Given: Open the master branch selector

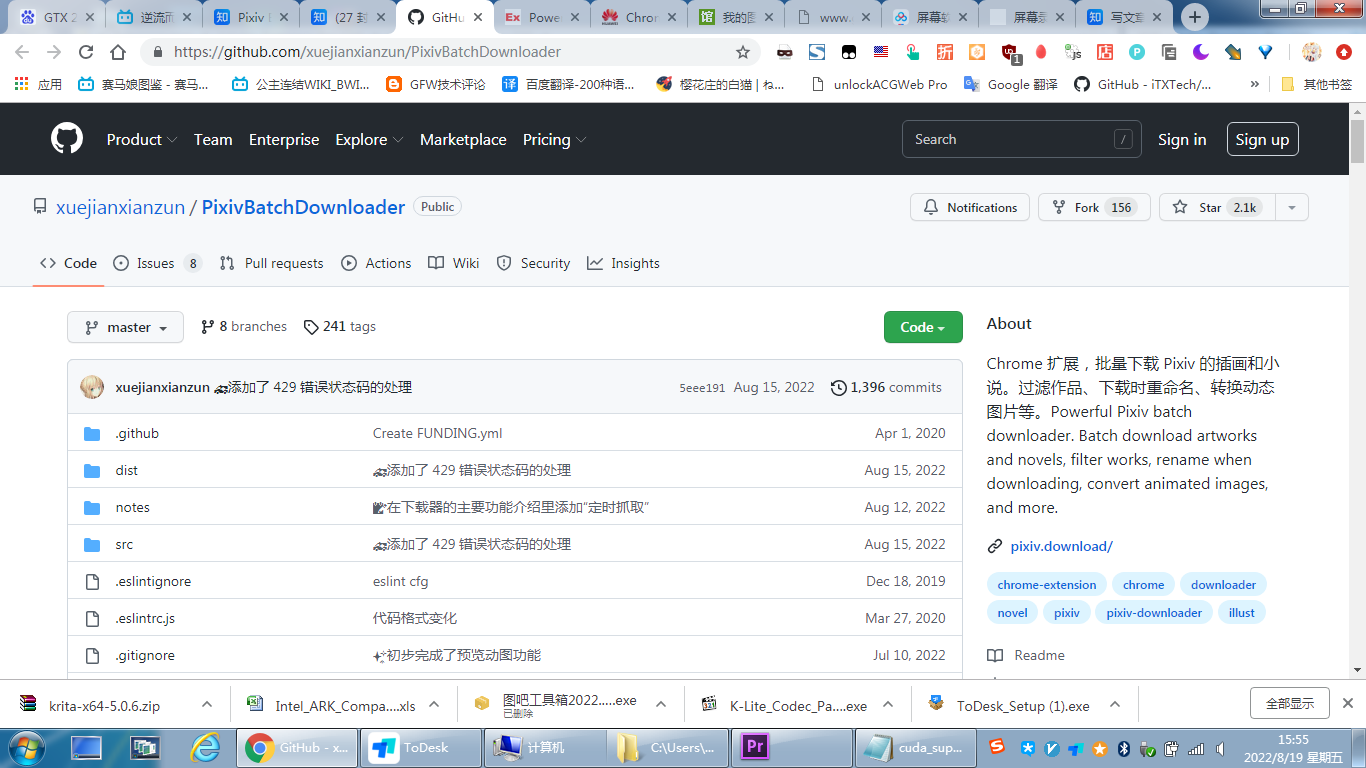Looking at the screenshot, I should pyautogui.click(x=125, y=326).
